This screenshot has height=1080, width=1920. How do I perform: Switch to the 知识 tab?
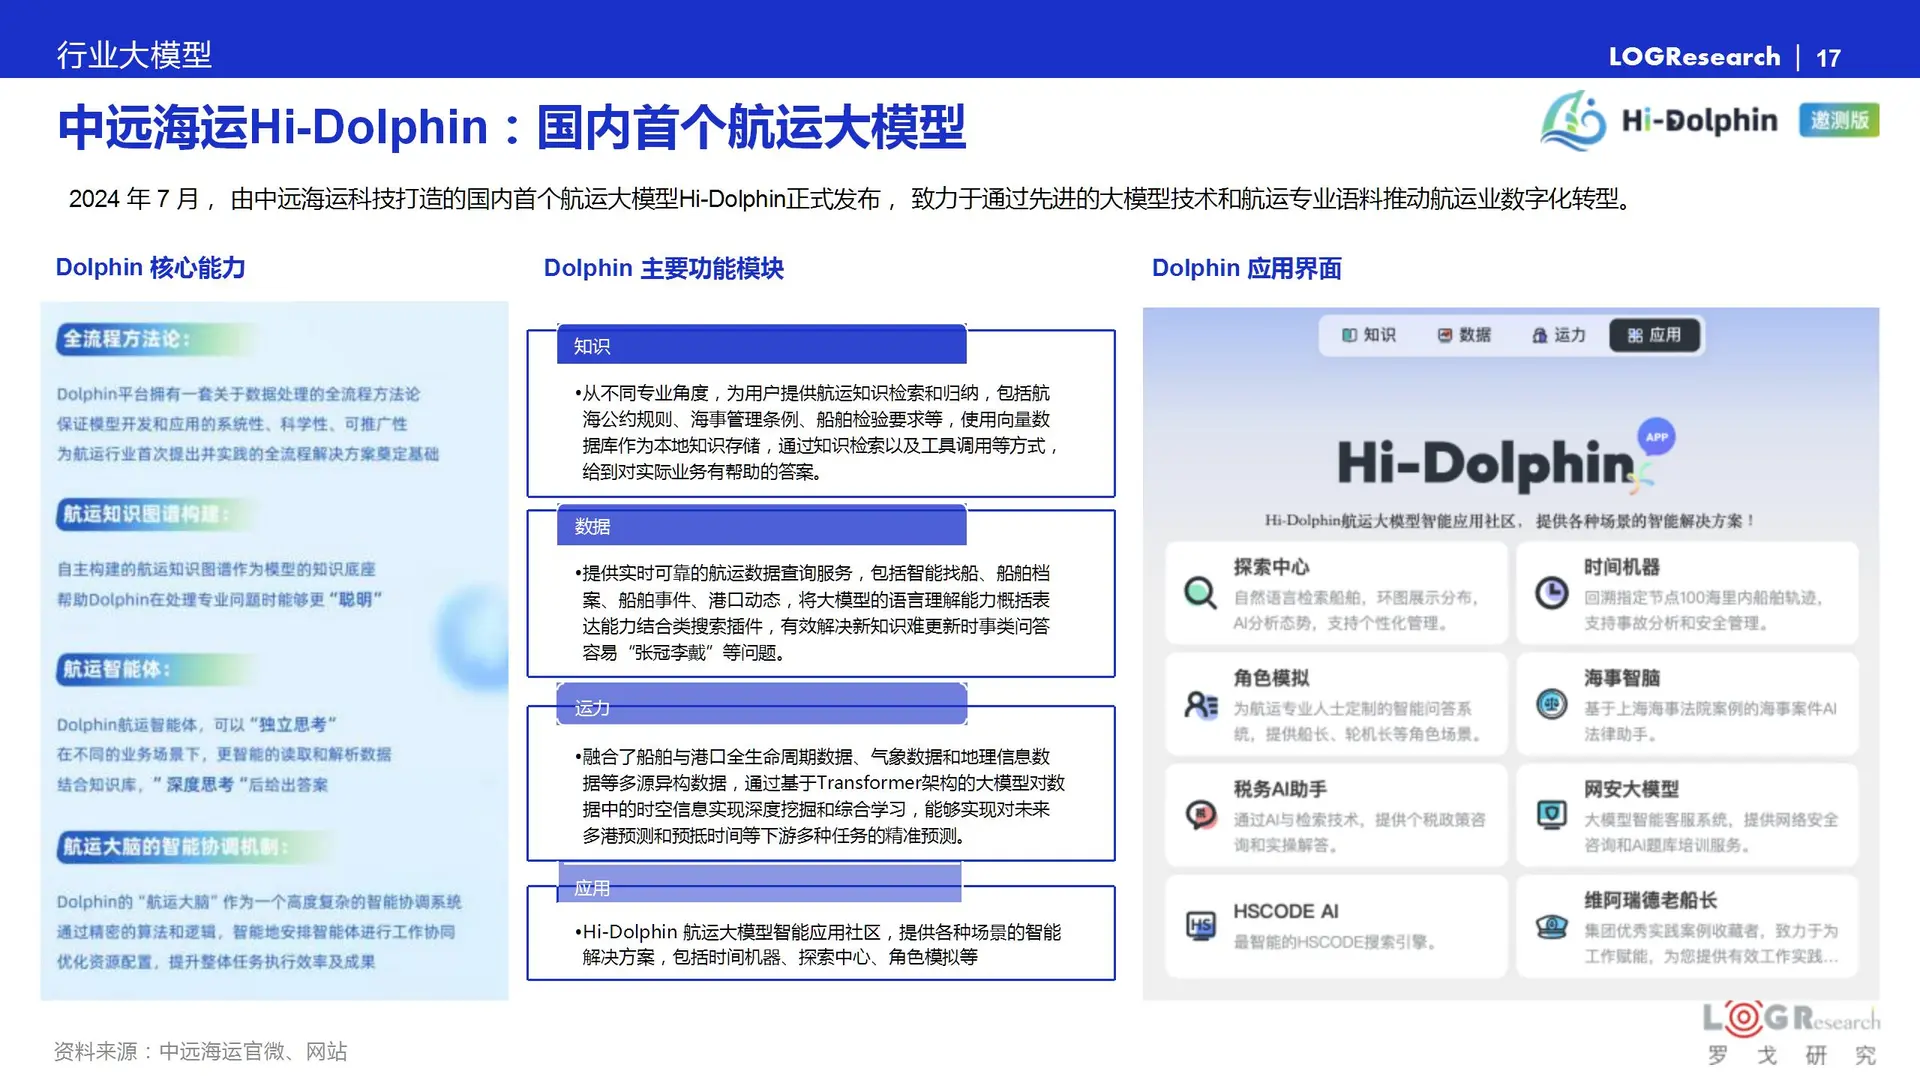click(x=1369, y=335)
